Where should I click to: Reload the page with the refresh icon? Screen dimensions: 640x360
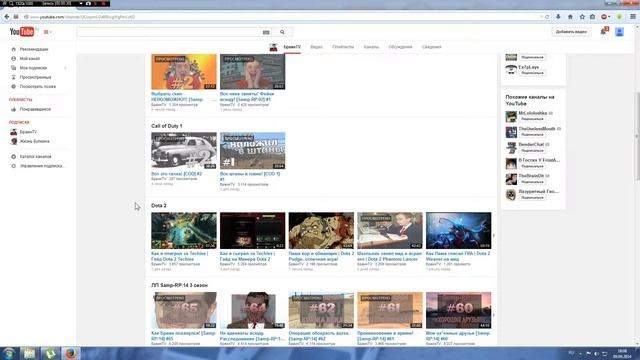tap(547, 17)
